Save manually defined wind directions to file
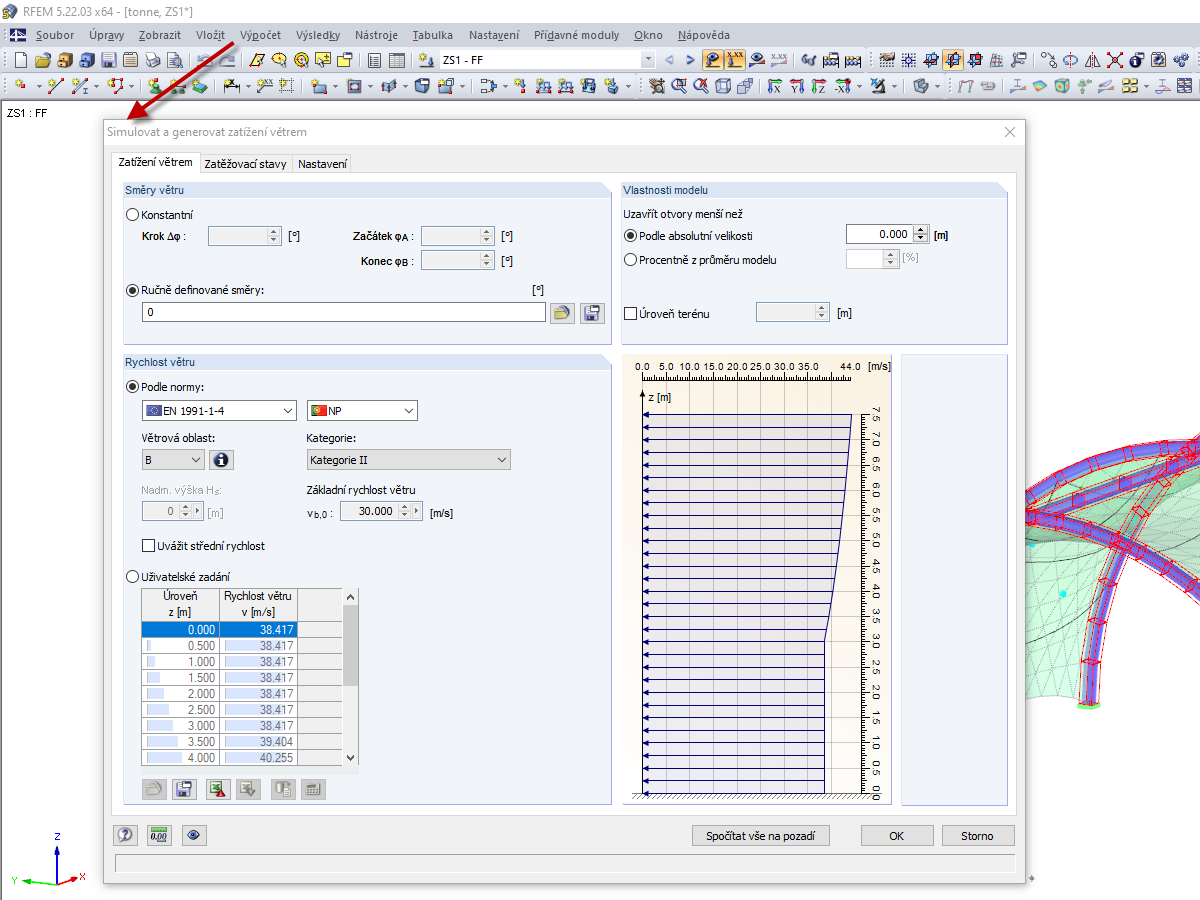The width and height of the screenshot is (1200, 900). pyautogui.click(x=591, y=312)
